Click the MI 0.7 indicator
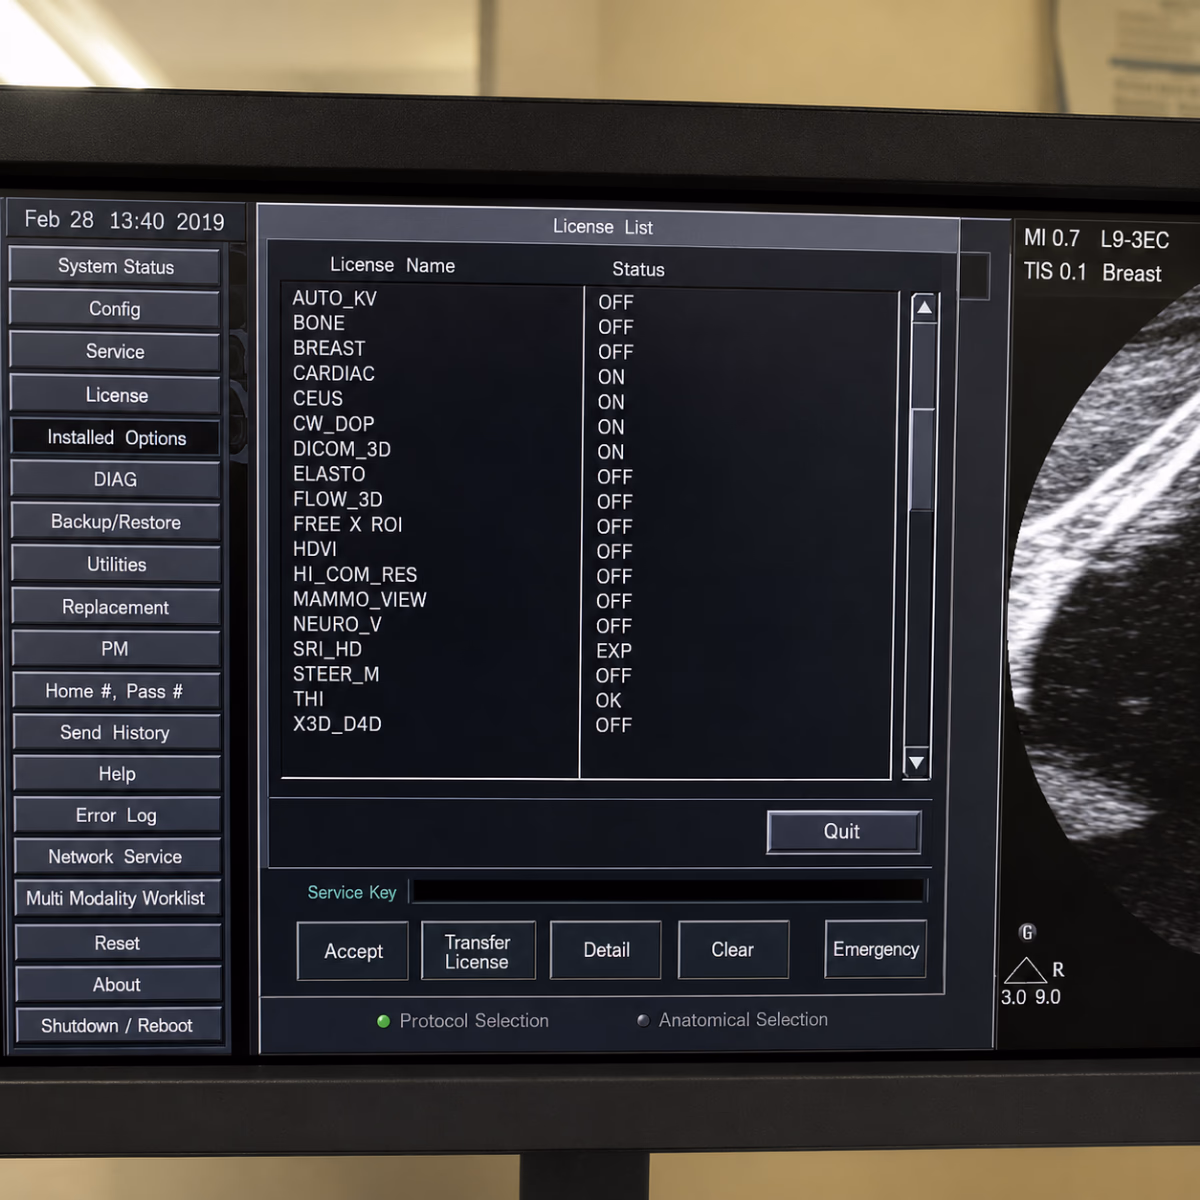The image size is (1200, 1200). (x=1051, y=238)
